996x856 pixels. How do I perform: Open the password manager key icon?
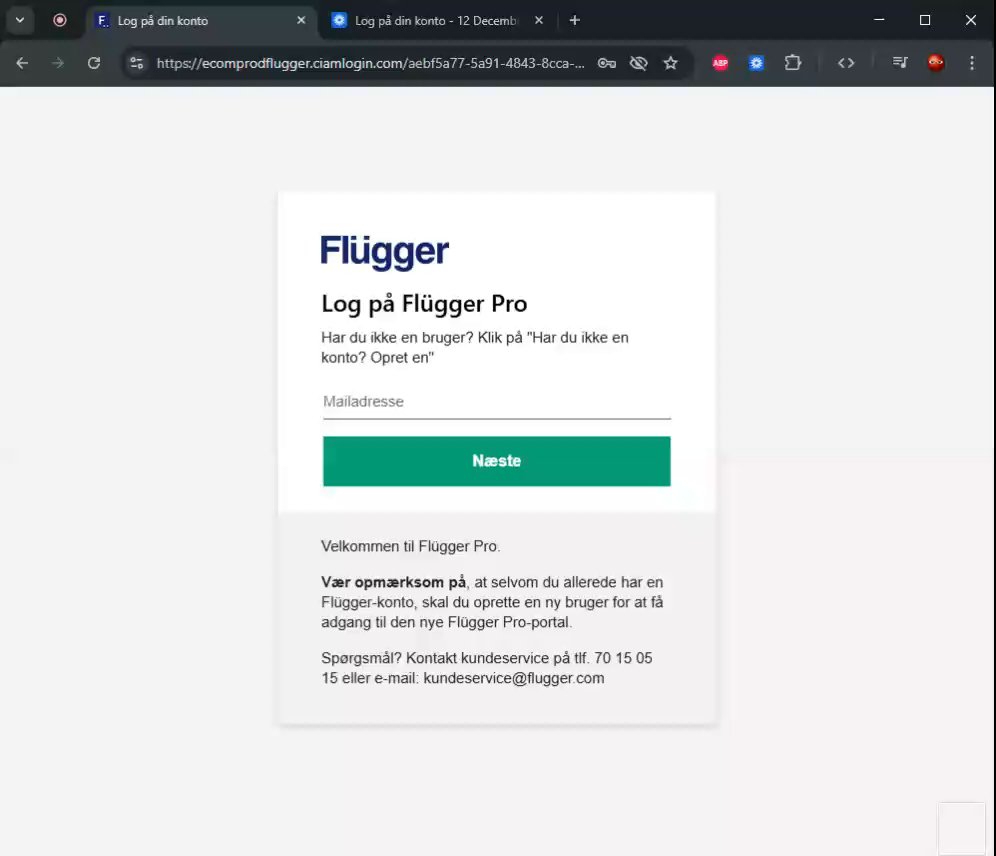(607, 63)
